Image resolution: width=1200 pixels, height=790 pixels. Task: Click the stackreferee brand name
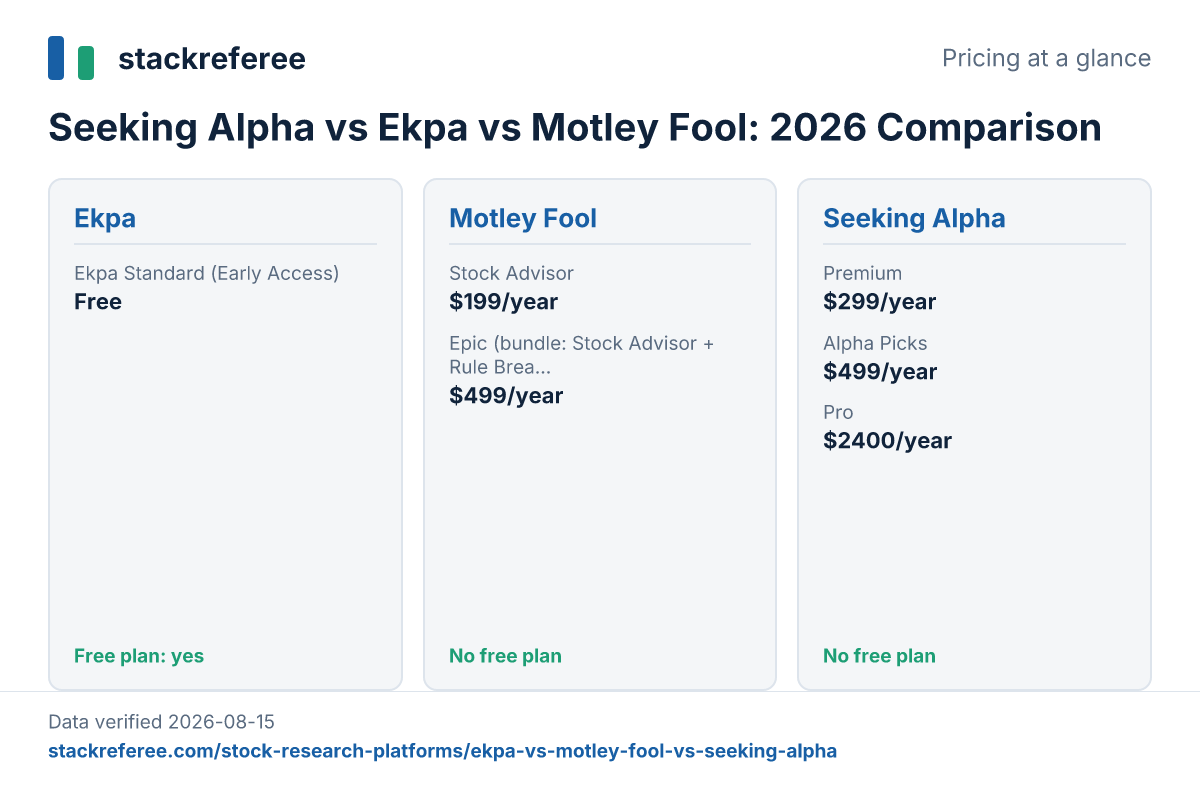(x=212, y=59)
